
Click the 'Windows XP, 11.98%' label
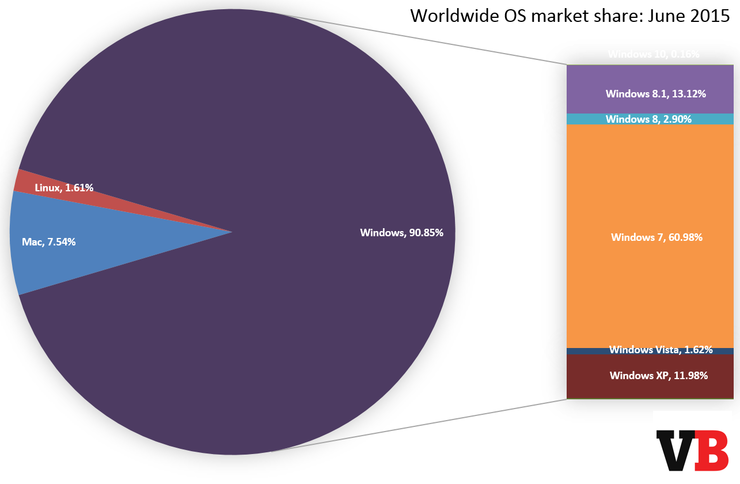[658, 376]
